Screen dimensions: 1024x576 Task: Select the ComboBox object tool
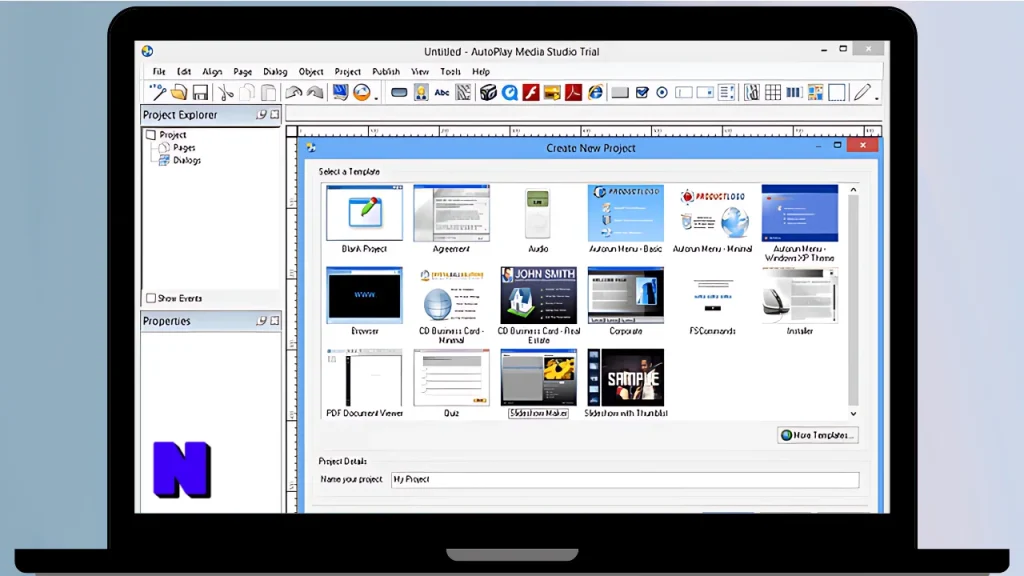[705, 93]
